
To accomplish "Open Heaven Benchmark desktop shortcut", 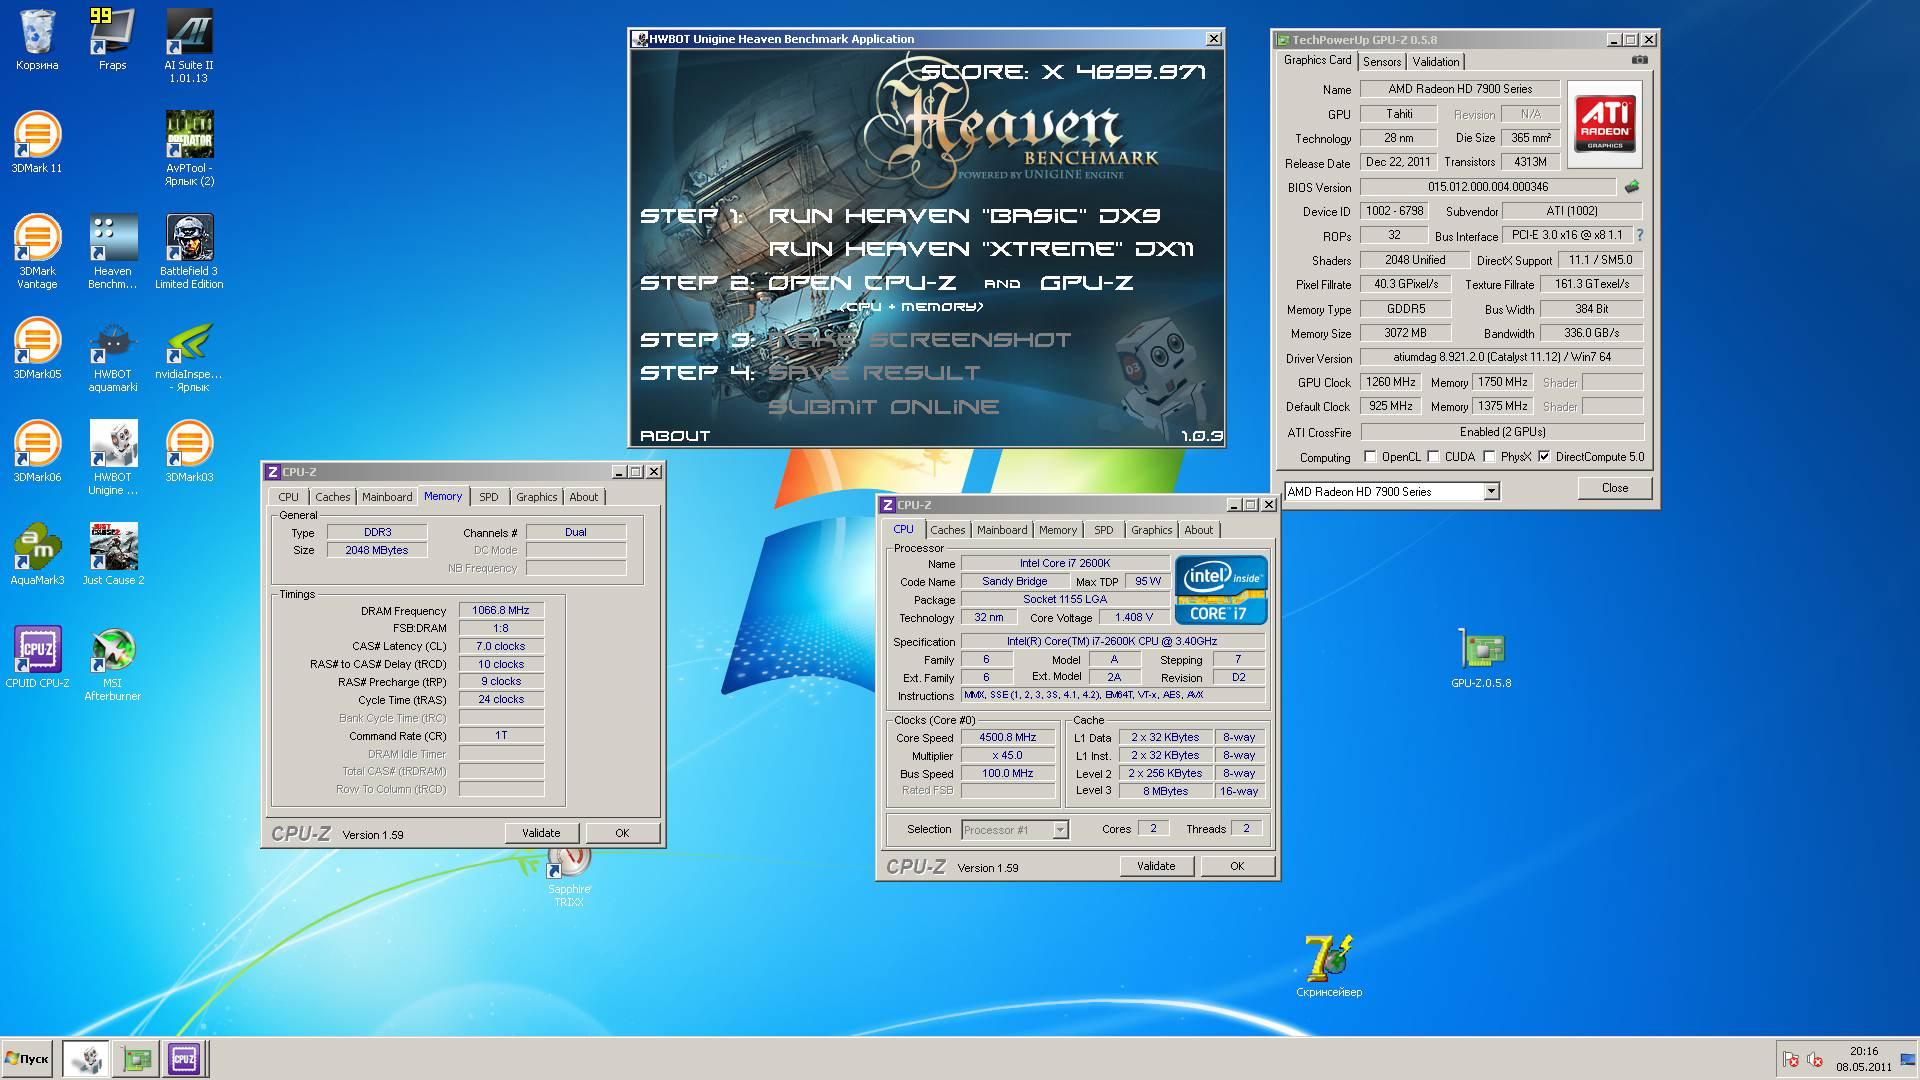I will point(112,252).
